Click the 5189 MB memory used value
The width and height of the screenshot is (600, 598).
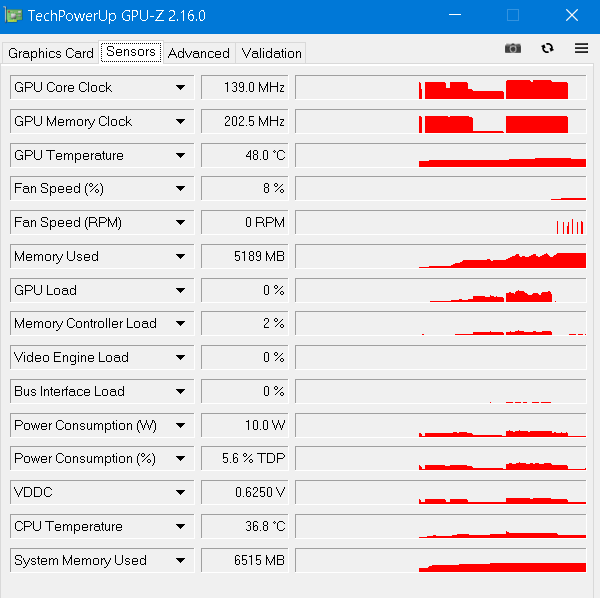click(x=245, y=256)
